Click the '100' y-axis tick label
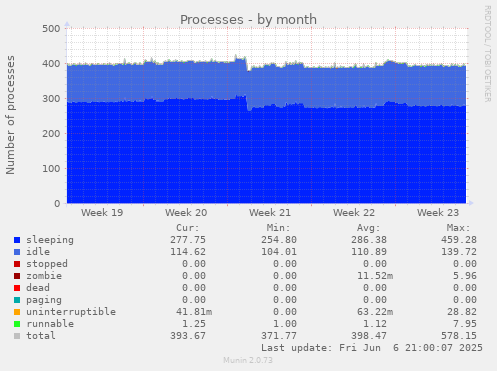 coord(51,169)
